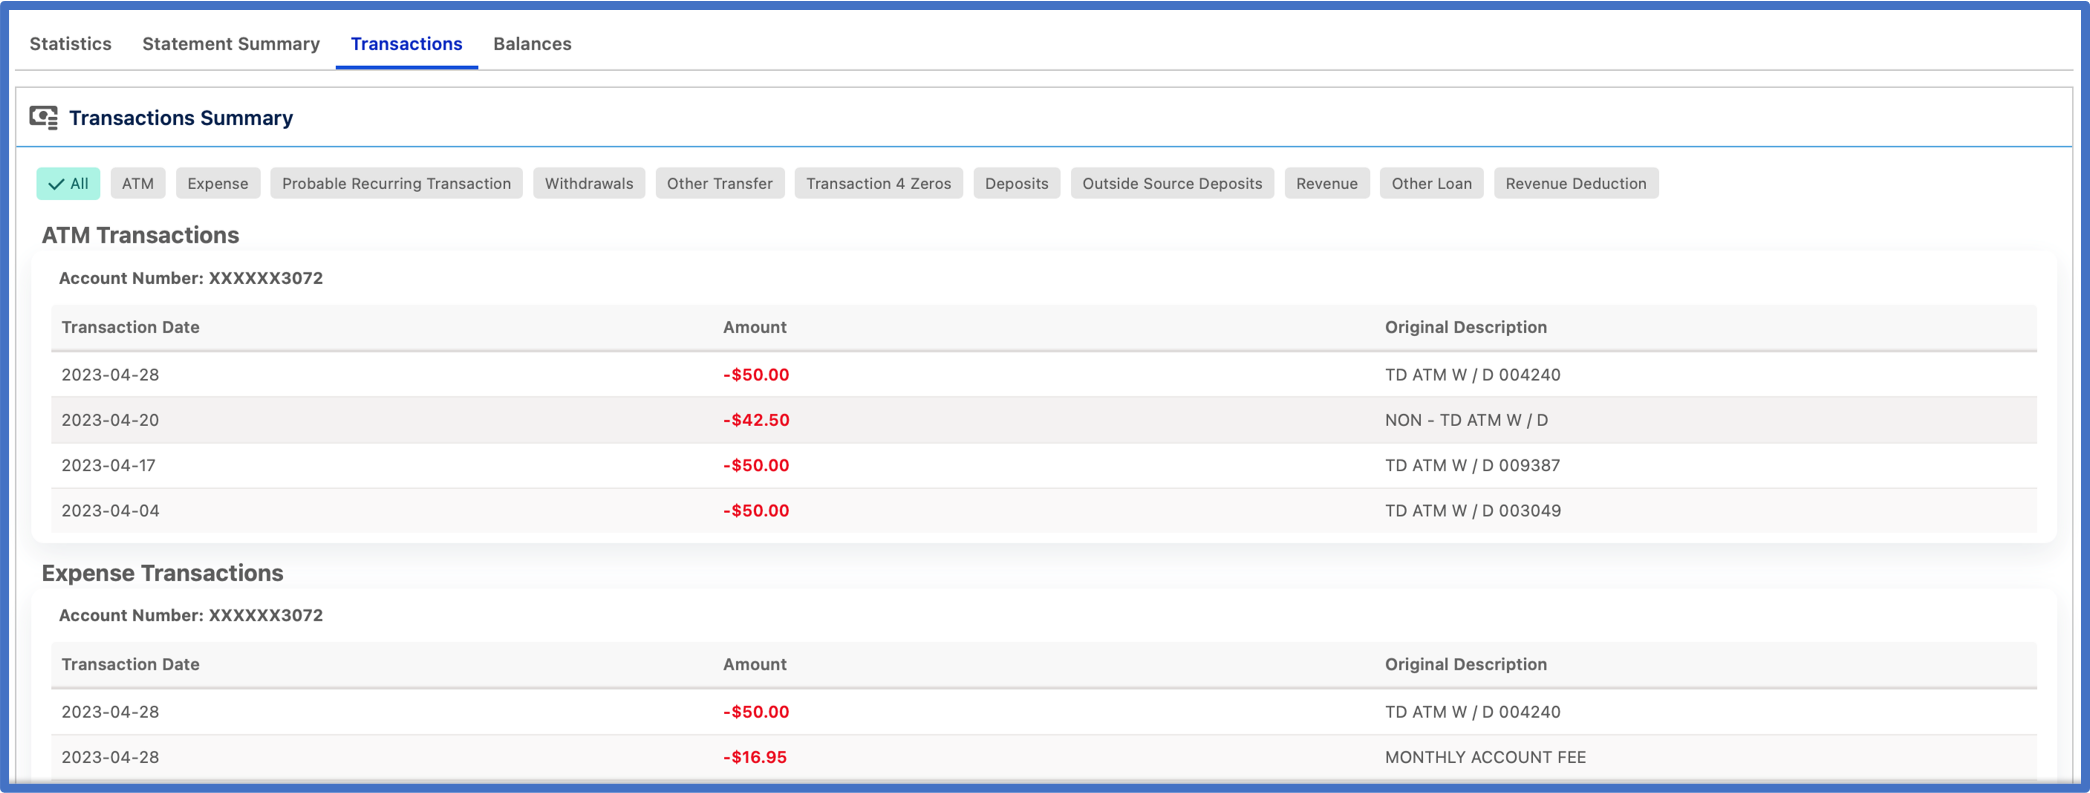2090x793 pixels.
Task: Click the Transactions Summary icon
Action: pos(44,118)
